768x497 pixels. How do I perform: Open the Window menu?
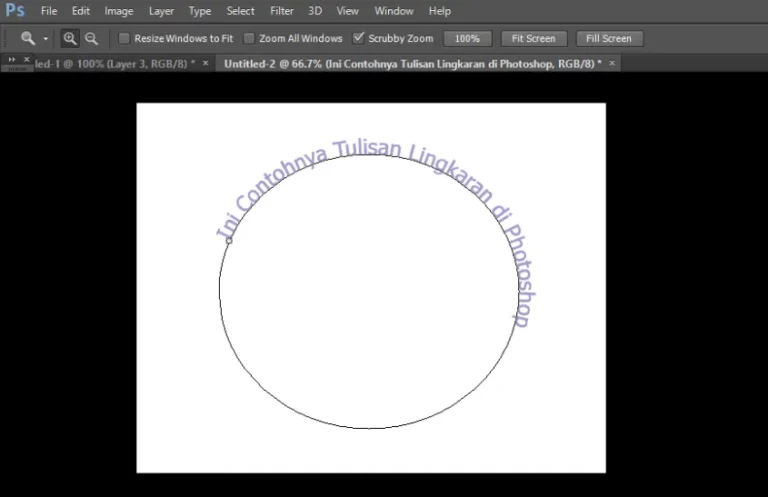click(394, 11)
